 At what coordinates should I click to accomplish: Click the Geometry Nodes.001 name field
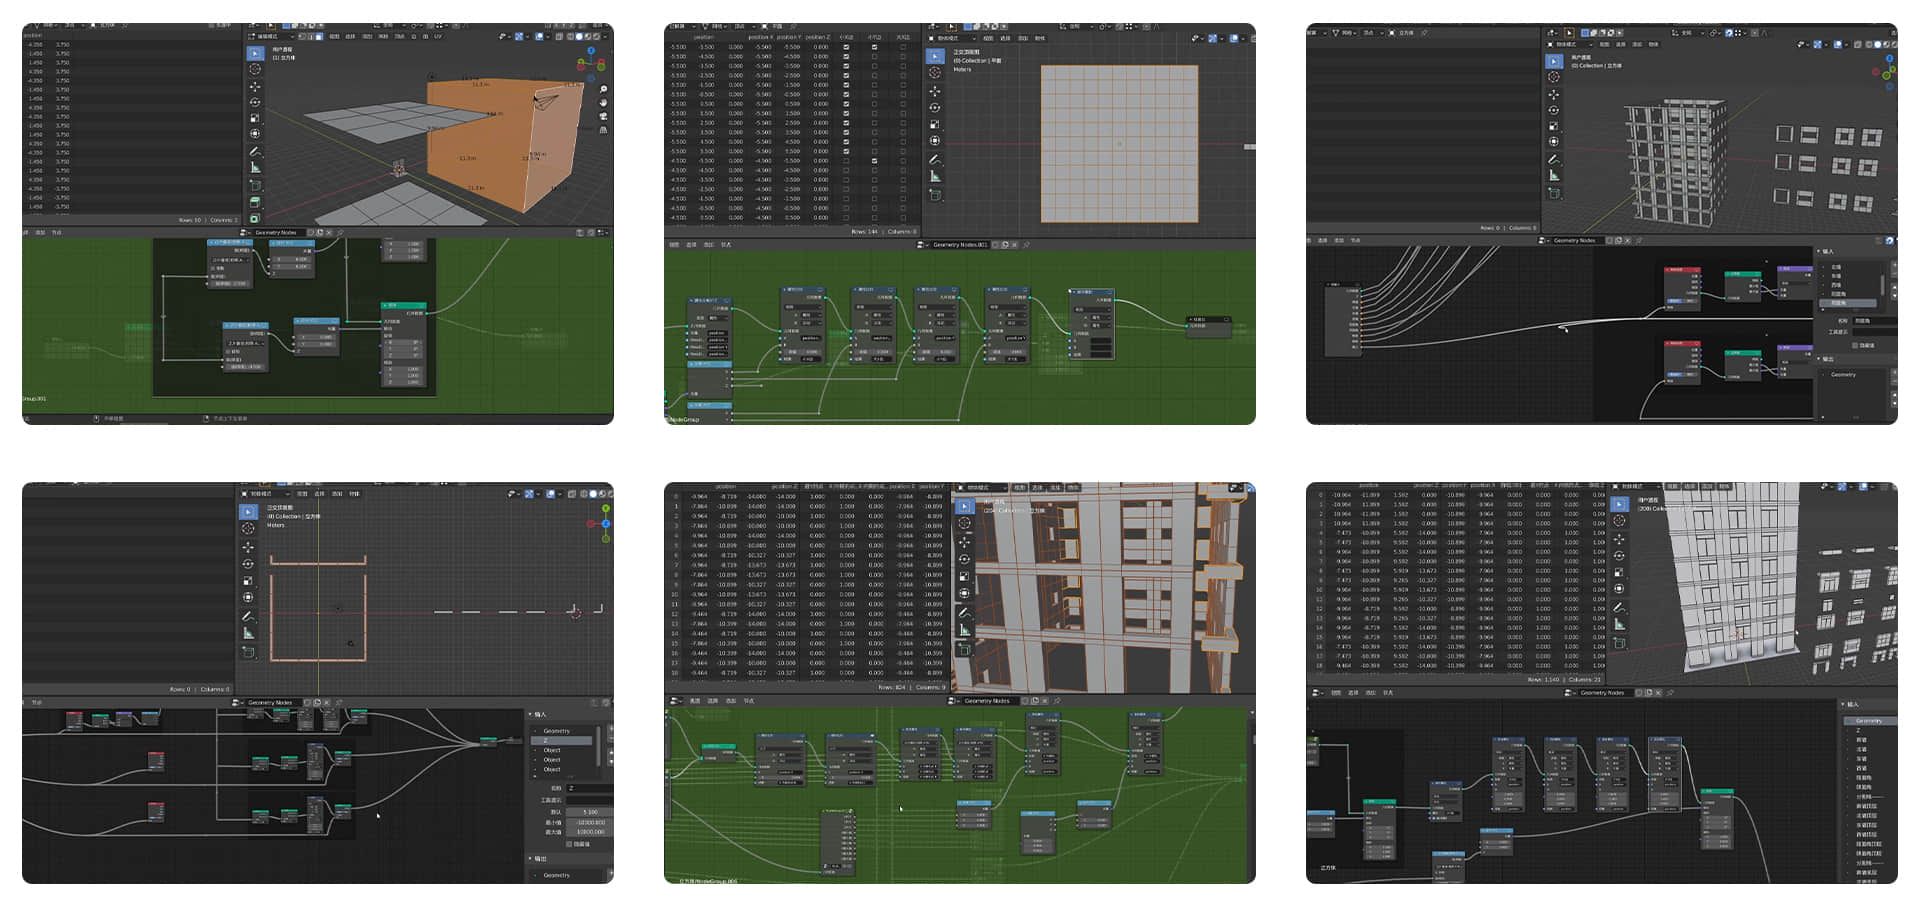pyautogui.click(x=960, y=244)
